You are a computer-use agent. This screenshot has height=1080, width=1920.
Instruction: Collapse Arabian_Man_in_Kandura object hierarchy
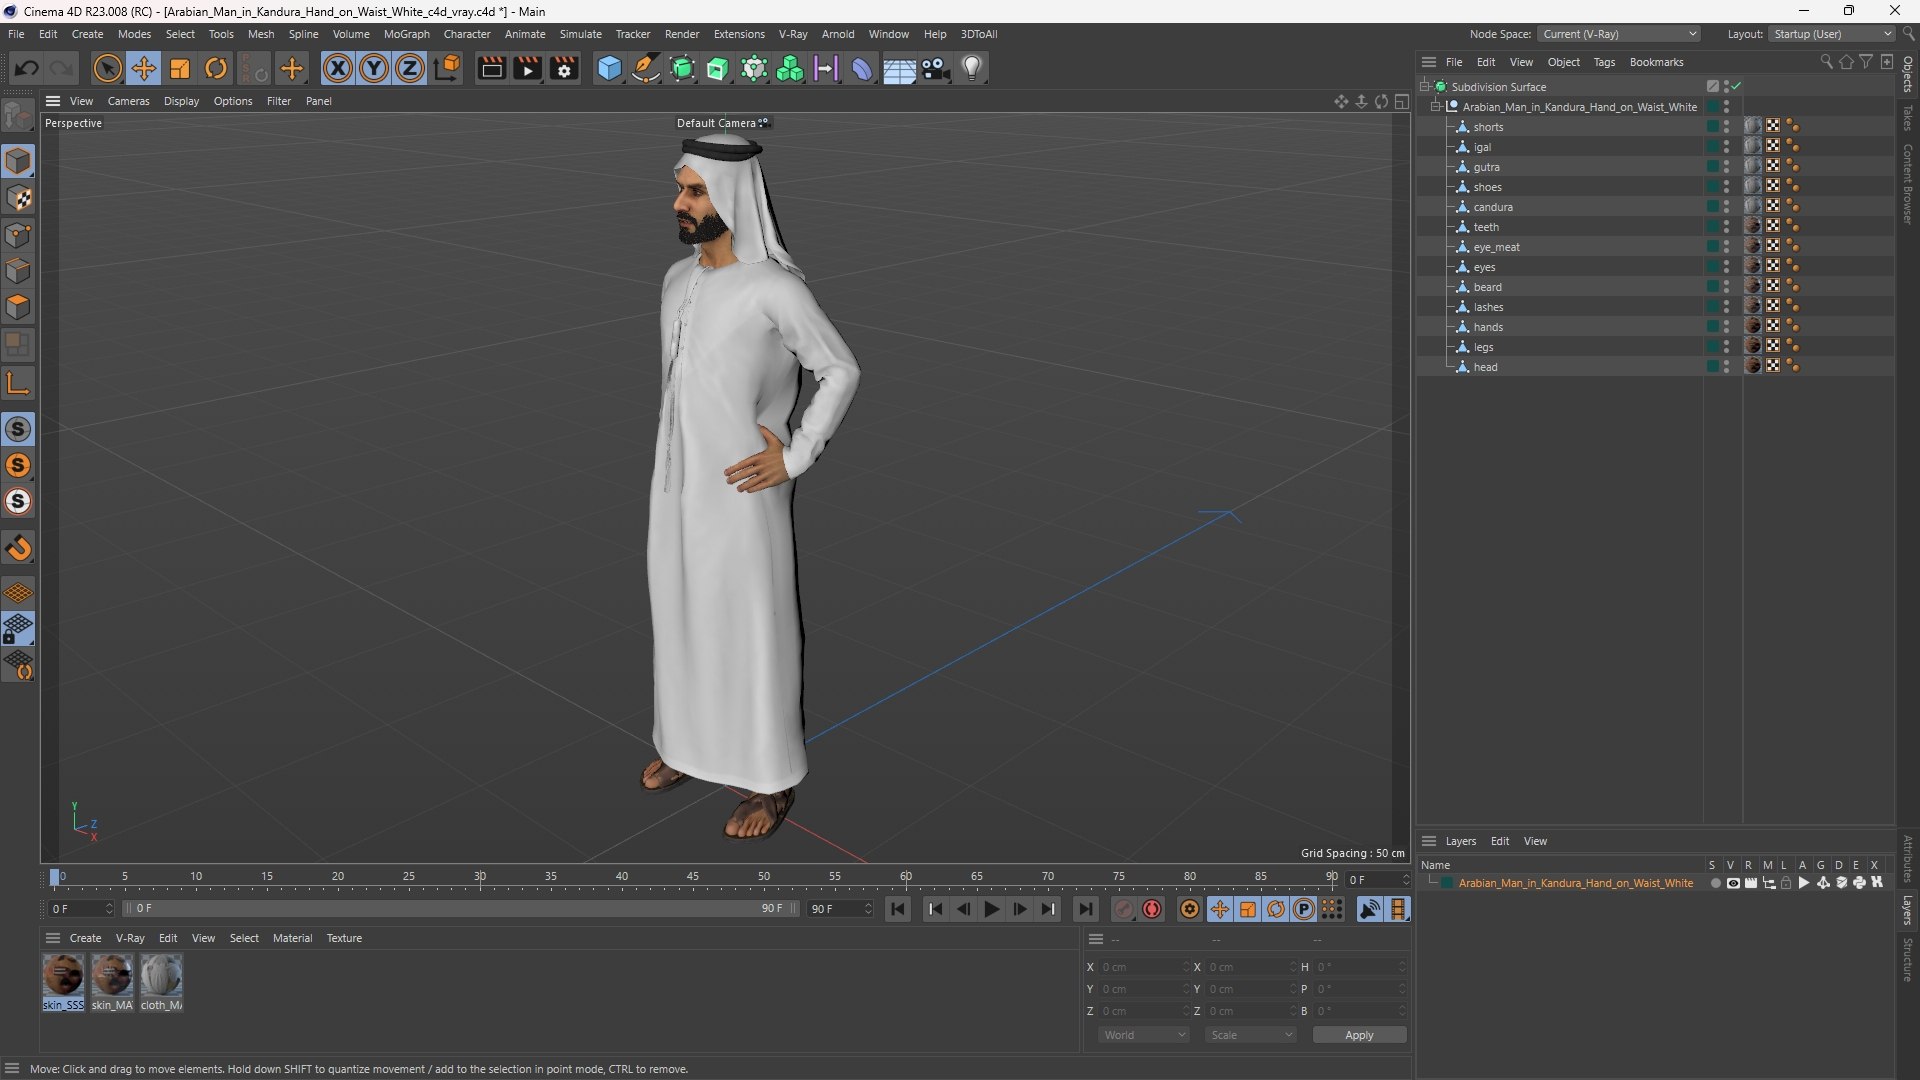click(x=1435, y=107)
